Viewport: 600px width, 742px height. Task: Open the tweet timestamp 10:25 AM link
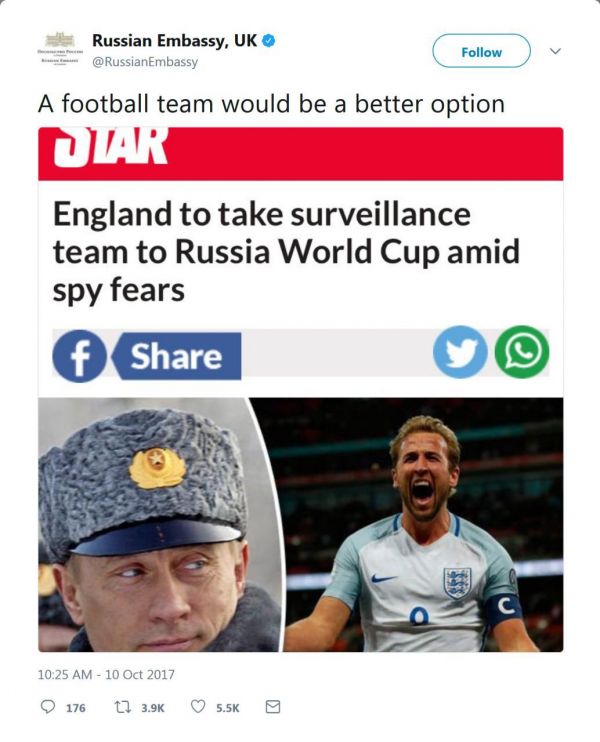coord(106,674)
